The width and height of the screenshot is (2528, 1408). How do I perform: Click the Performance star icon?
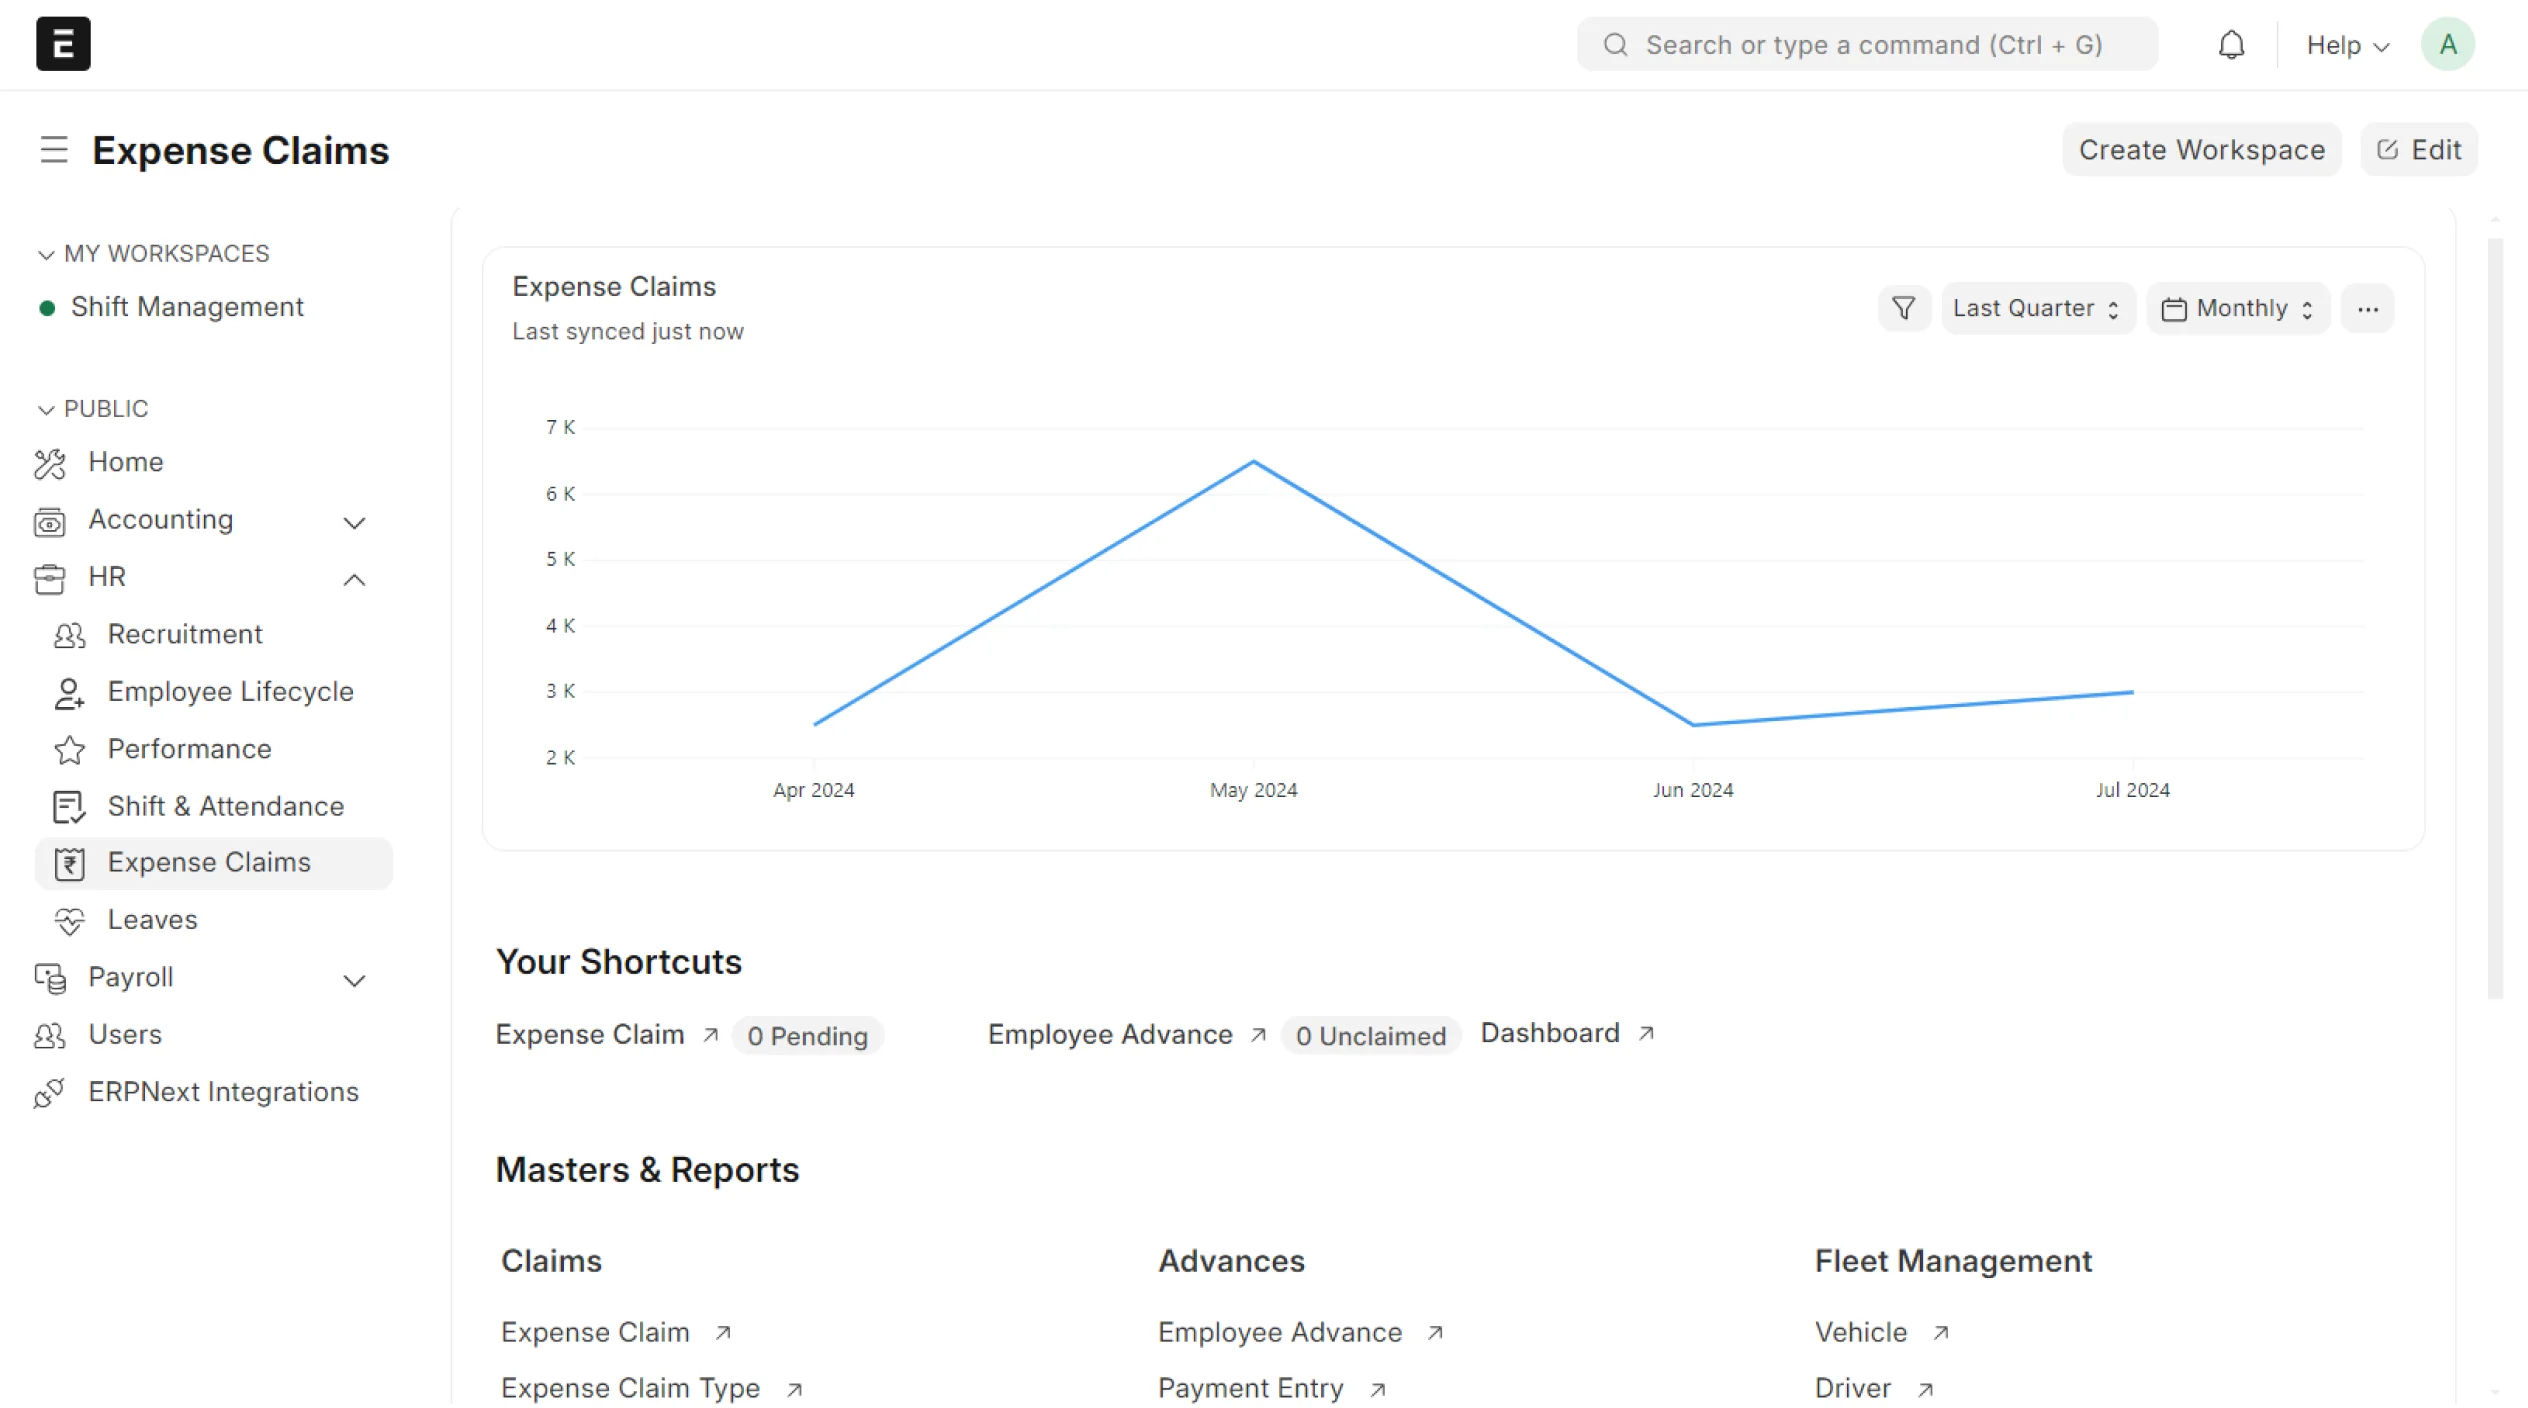pos(68,750)
